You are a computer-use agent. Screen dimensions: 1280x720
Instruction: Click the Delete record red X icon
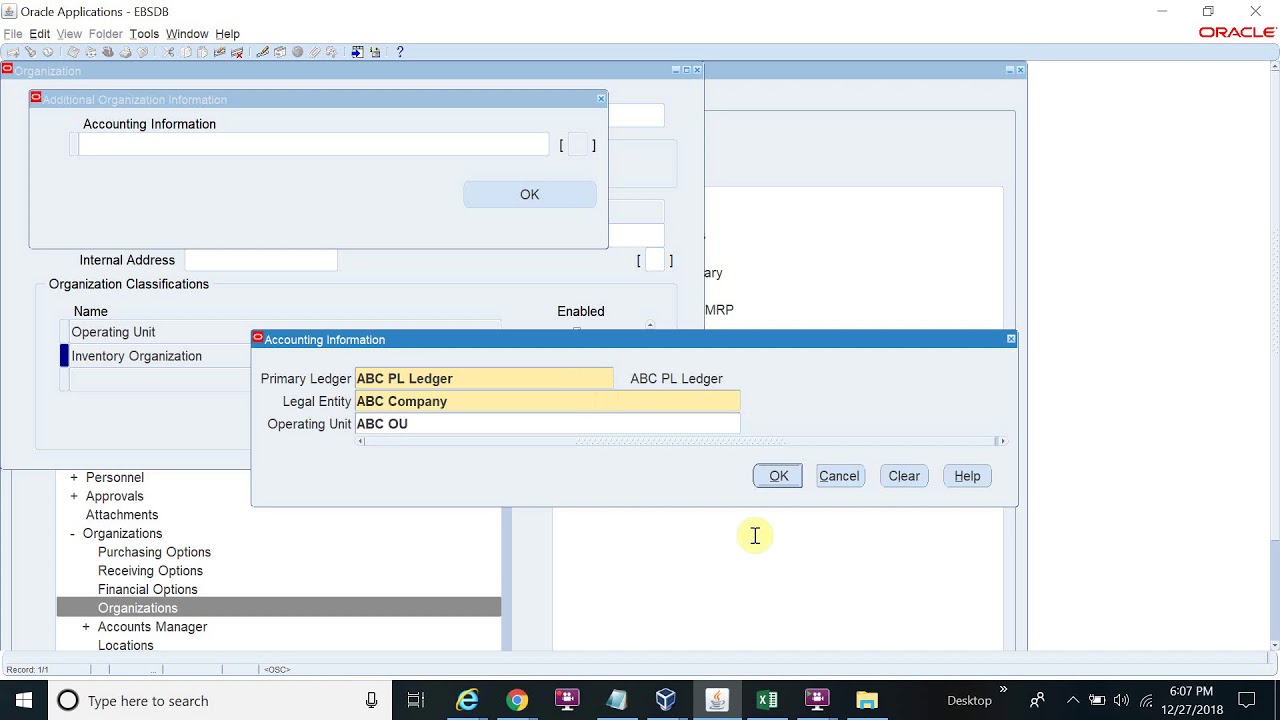(x=236, y=52)
